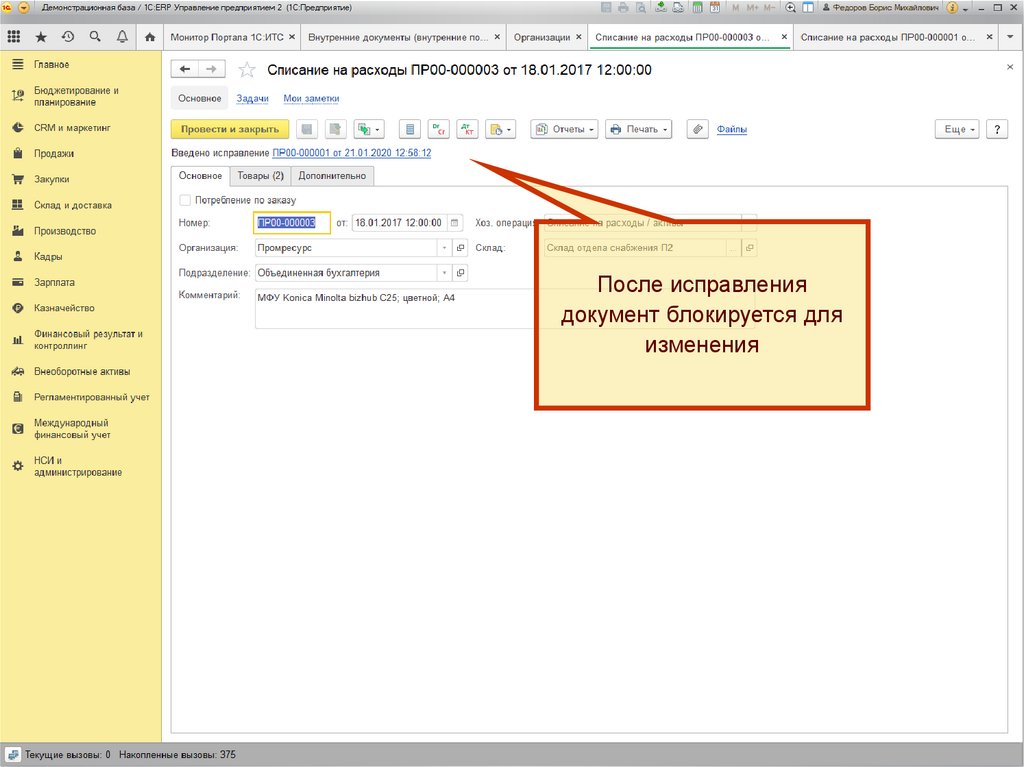Click the search magnifier icon
Viewport: 1024px width, 767px height.
(95, 37)
